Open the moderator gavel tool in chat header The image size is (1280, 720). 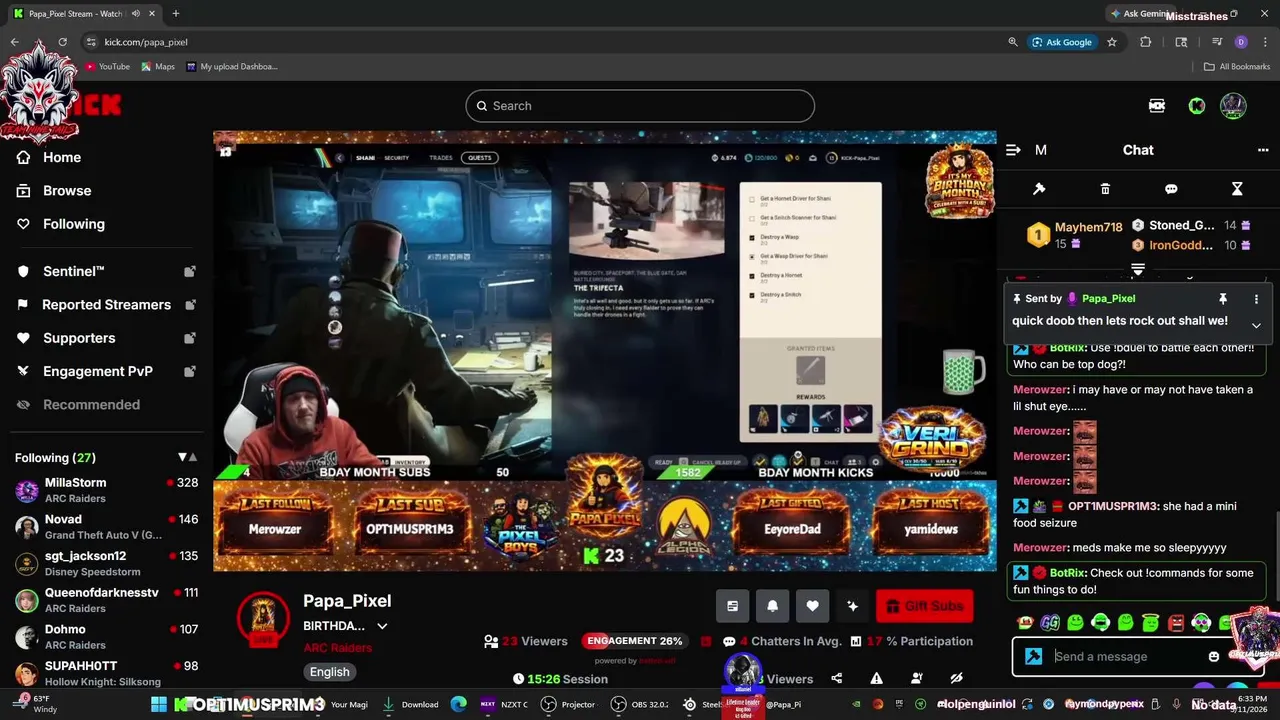point(1039,189)
